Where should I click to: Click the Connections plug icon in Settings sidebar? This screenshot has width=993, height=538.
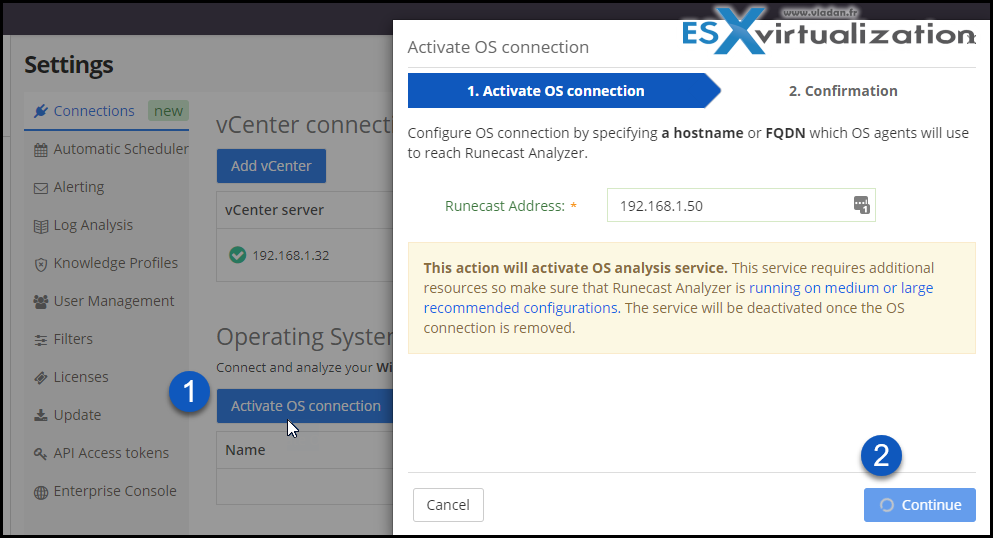point(41,111)
